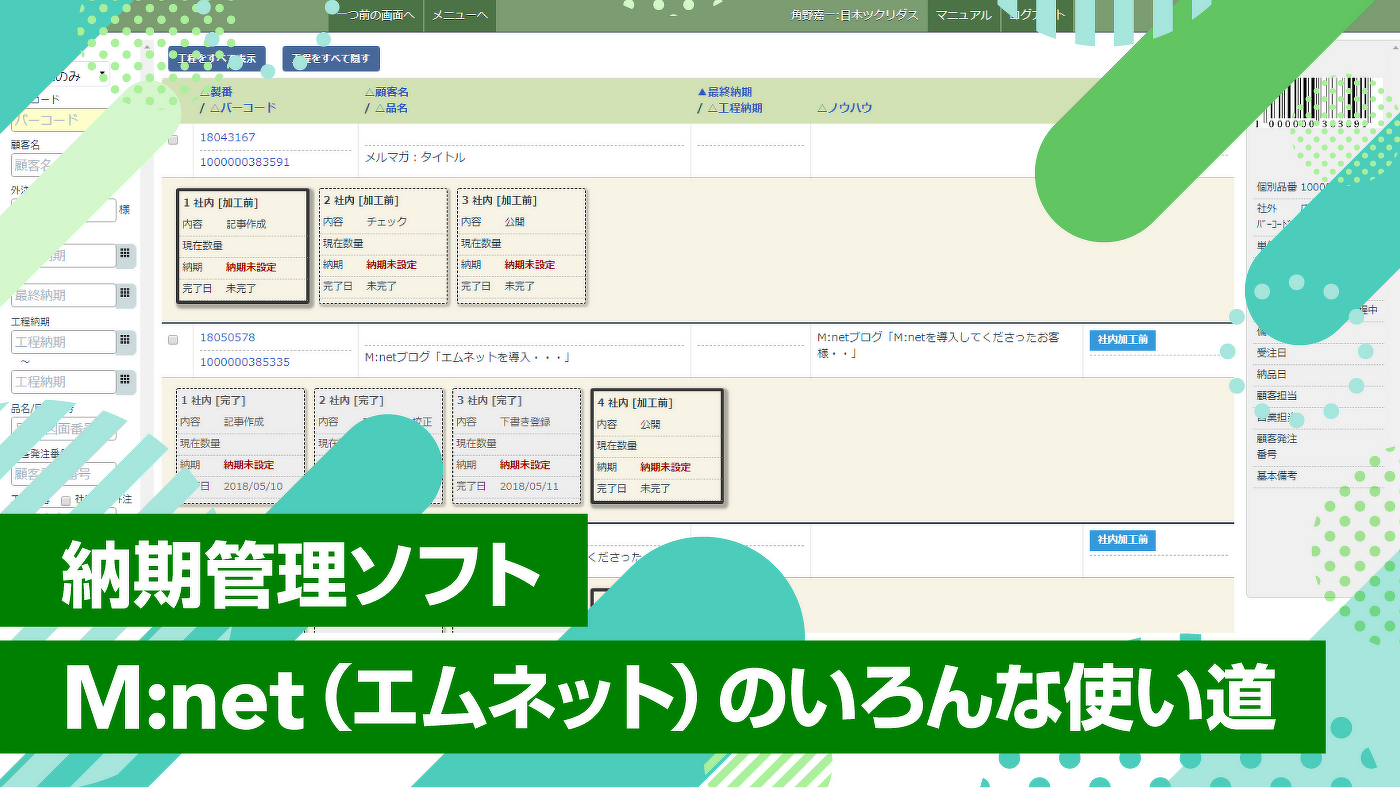Open メニューへ in the top bar
This screenshot has width=1400, height=788.
click(x=460, y=15)
